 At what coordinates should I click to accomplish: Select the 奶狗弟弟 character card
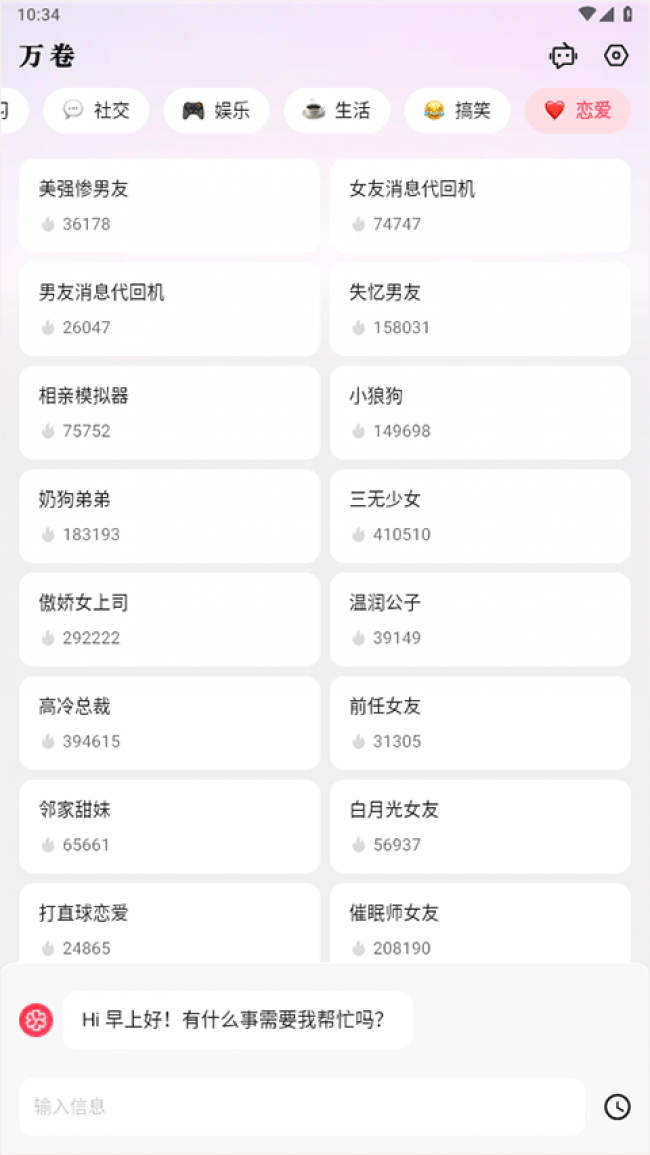coord(169,516)
